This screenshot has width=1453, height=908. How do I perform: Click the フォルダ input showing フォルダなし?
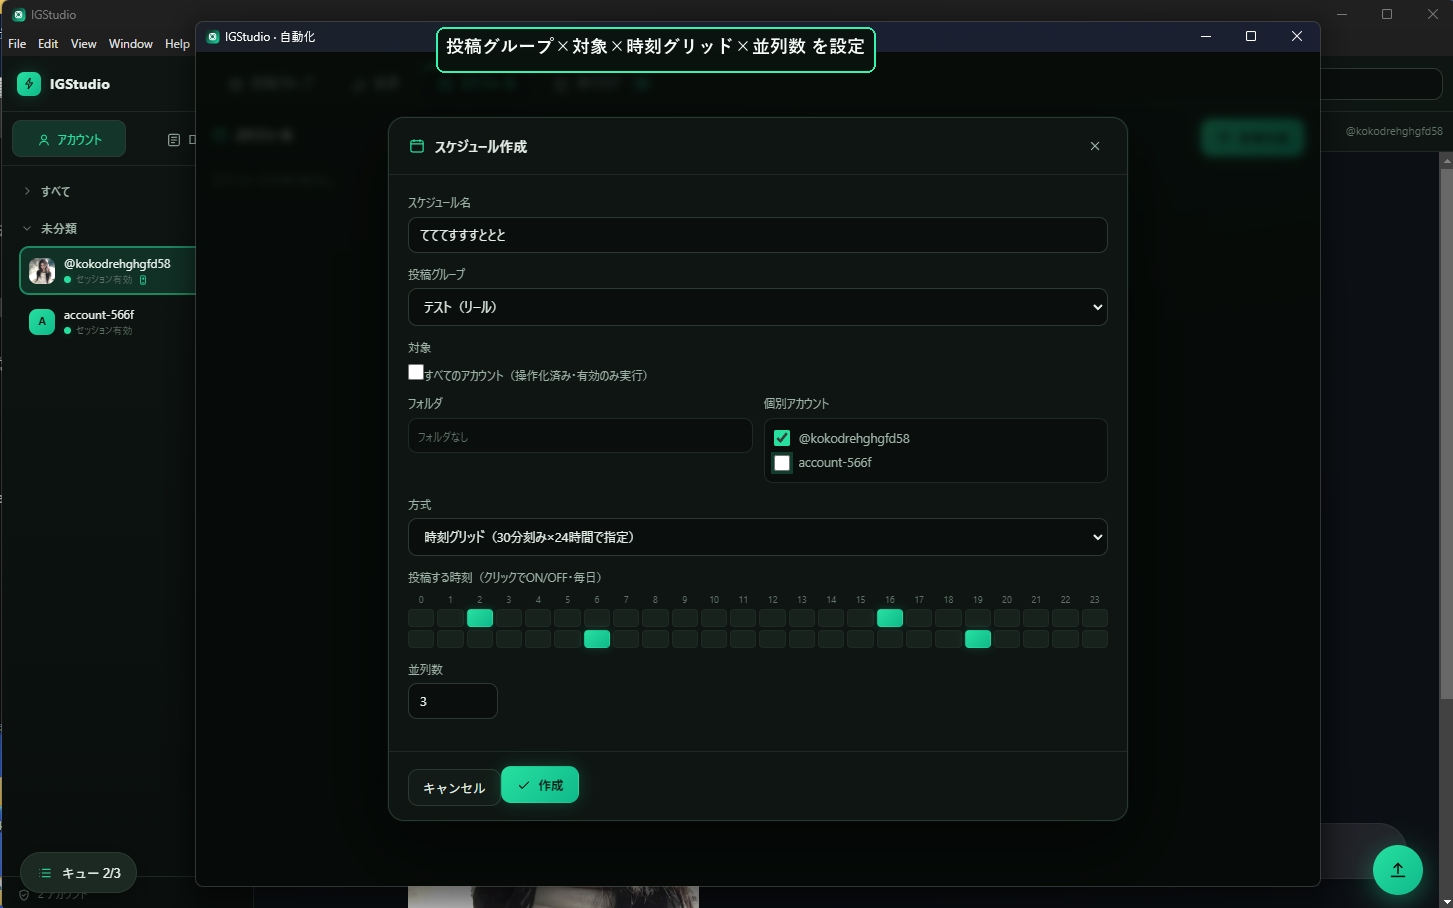point(580,436)
